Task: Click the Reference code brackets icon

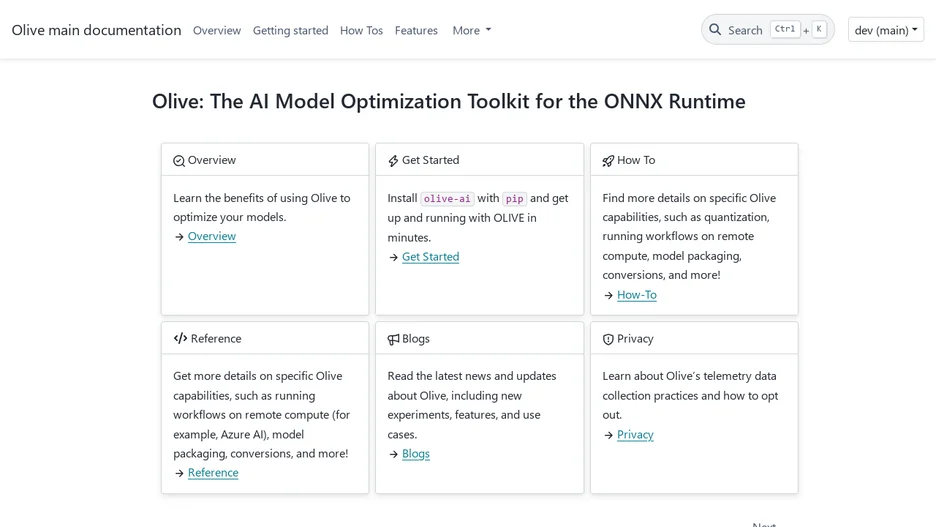Action: click(x=180, y=338)
